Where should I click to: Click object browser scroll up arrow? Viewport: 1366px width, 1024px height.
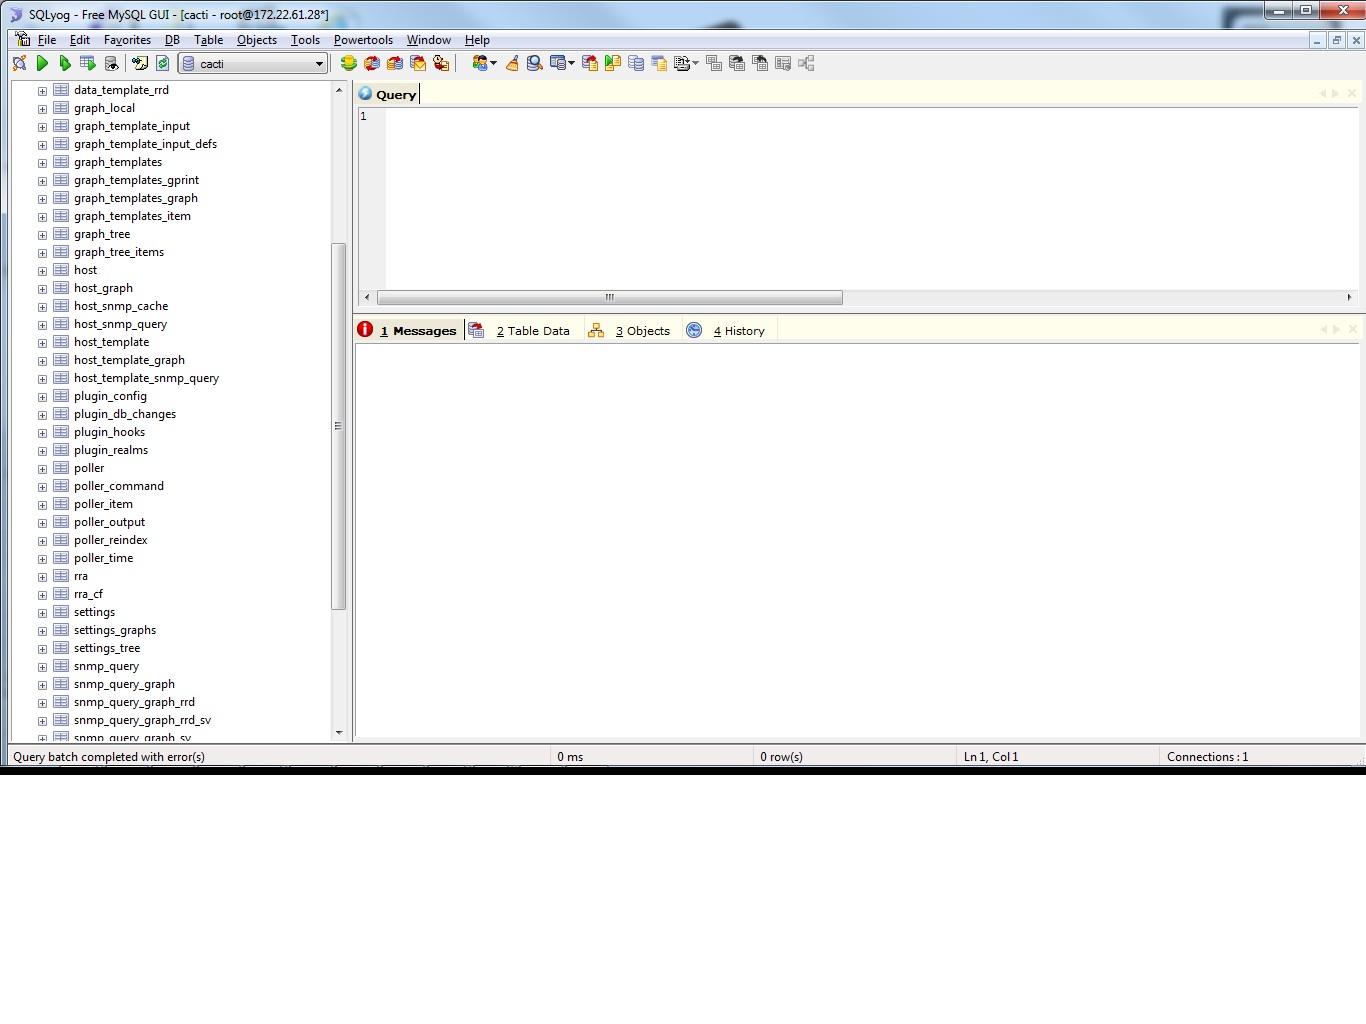[338, 90]
